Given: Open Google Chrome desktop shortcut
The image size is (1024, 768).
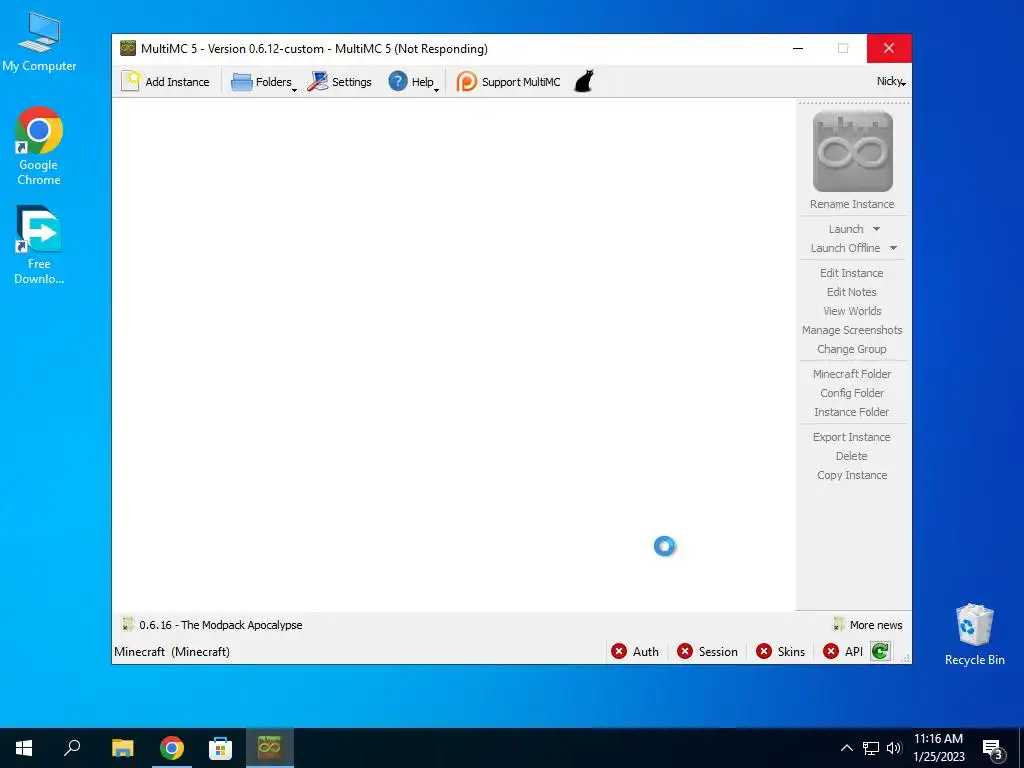Looking at the screenshot, I should pyautogui.click(x=39, y=146).
